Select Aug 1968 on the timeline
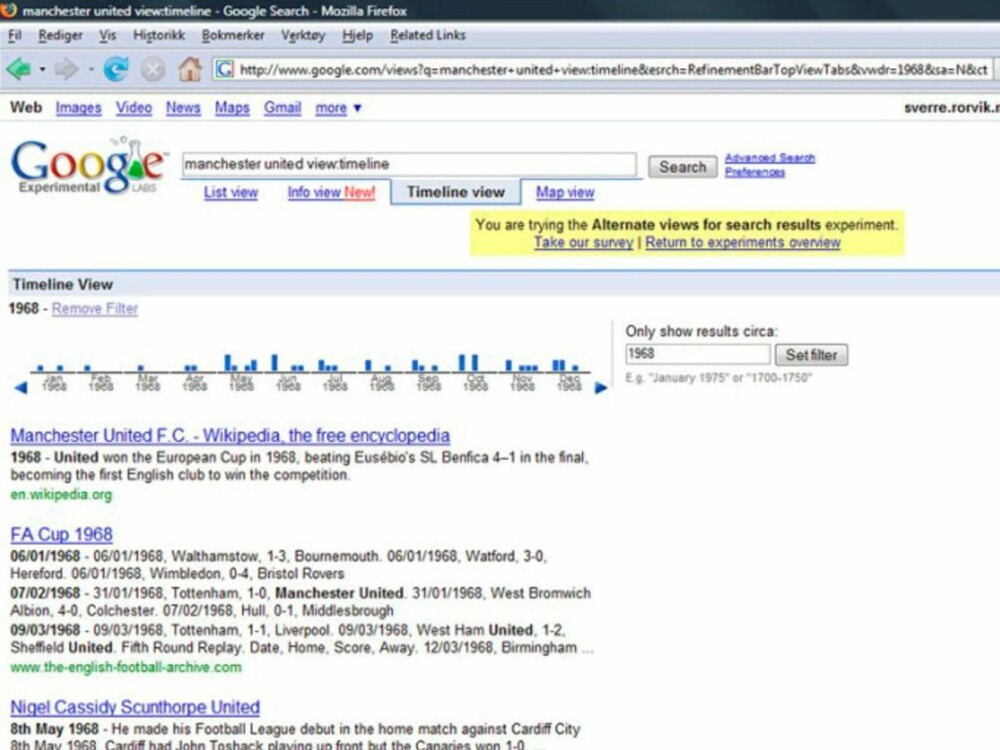The image size is (1000, 750). pos(381,382)
